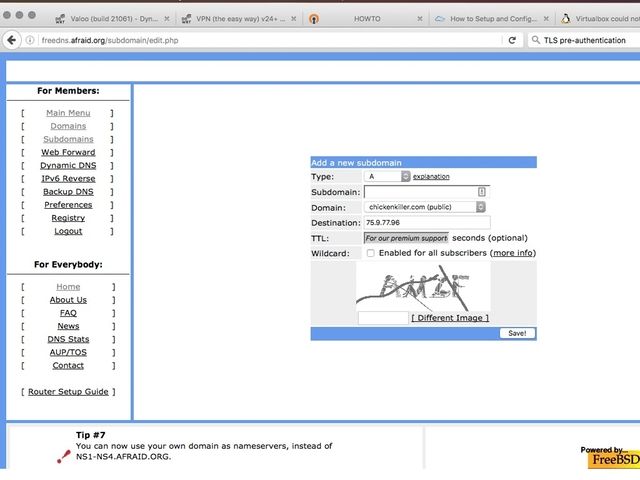The width and height of the screenshot is (640, 480).
Task: Switch to the VPN (the easy way) tab
Action: 239,19
